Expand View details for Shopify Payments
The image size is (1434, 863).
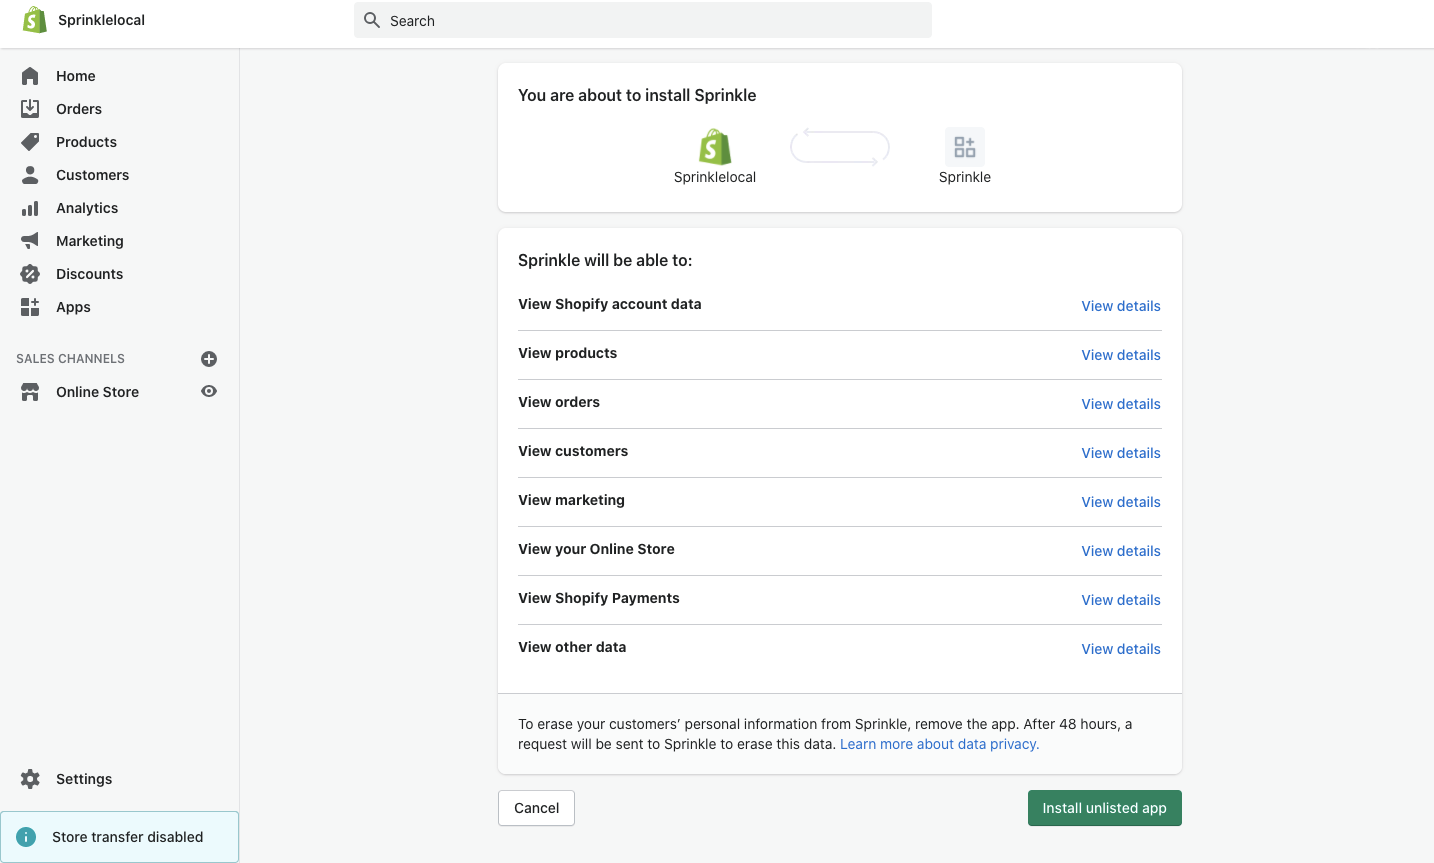[x=1120, y=600]
